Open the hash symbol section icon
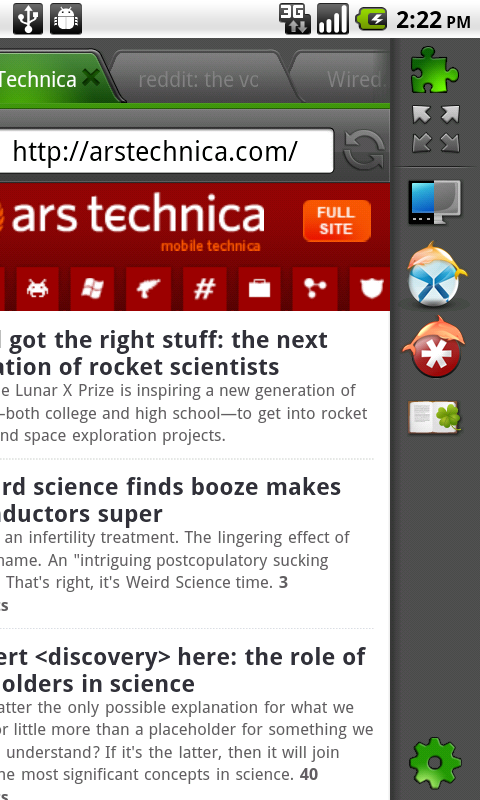 (x=204, y=289)
